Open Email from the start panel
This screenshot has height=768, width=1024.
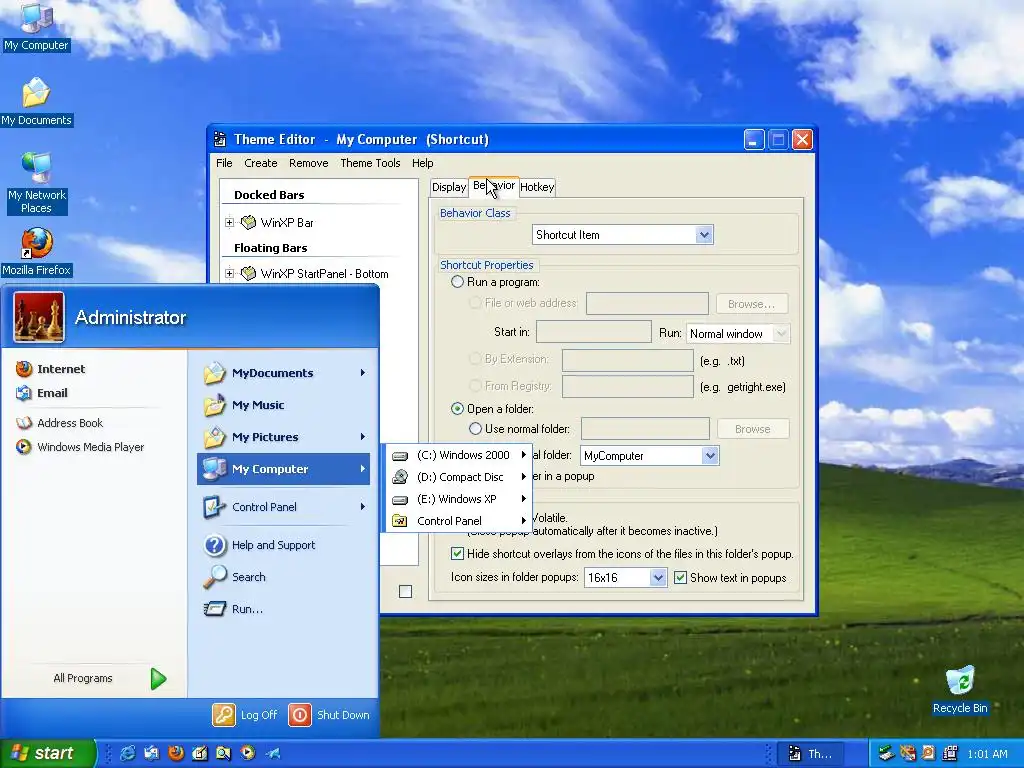click(42, 392)
